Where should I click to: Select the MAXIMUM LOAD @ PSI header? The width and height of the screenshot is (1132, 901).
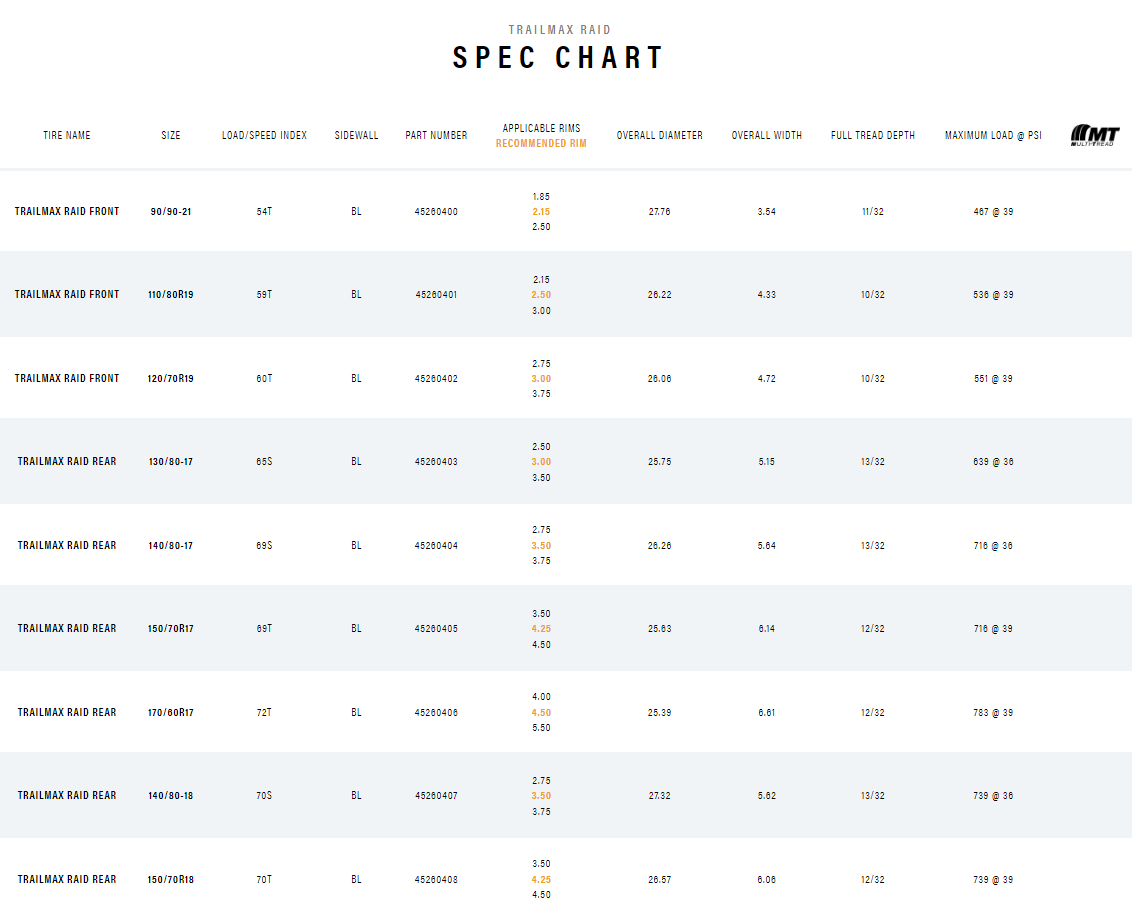992,136
